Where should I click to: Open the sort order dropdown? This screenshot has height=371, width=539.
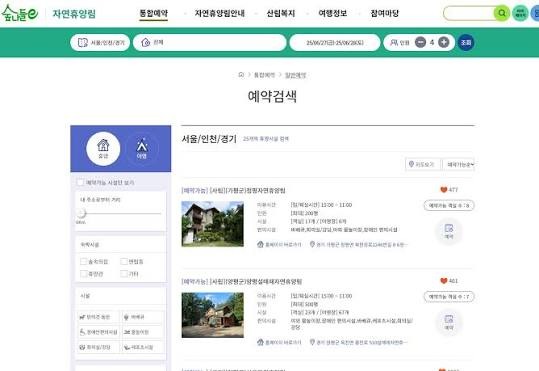click(460, 165)
